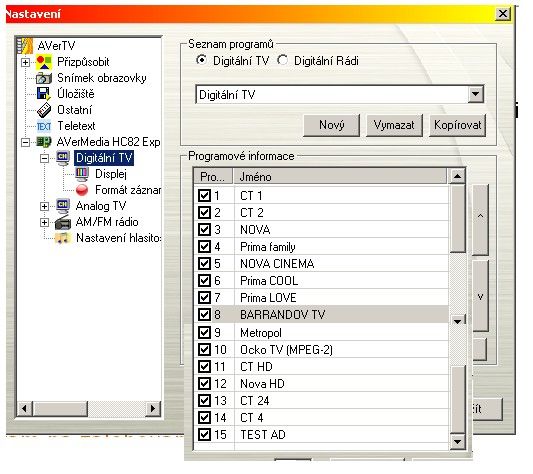Collapse the AVerMedia HC82 tree node
Image resolution: width=533 pixels, height=474 pixels.
25,142
